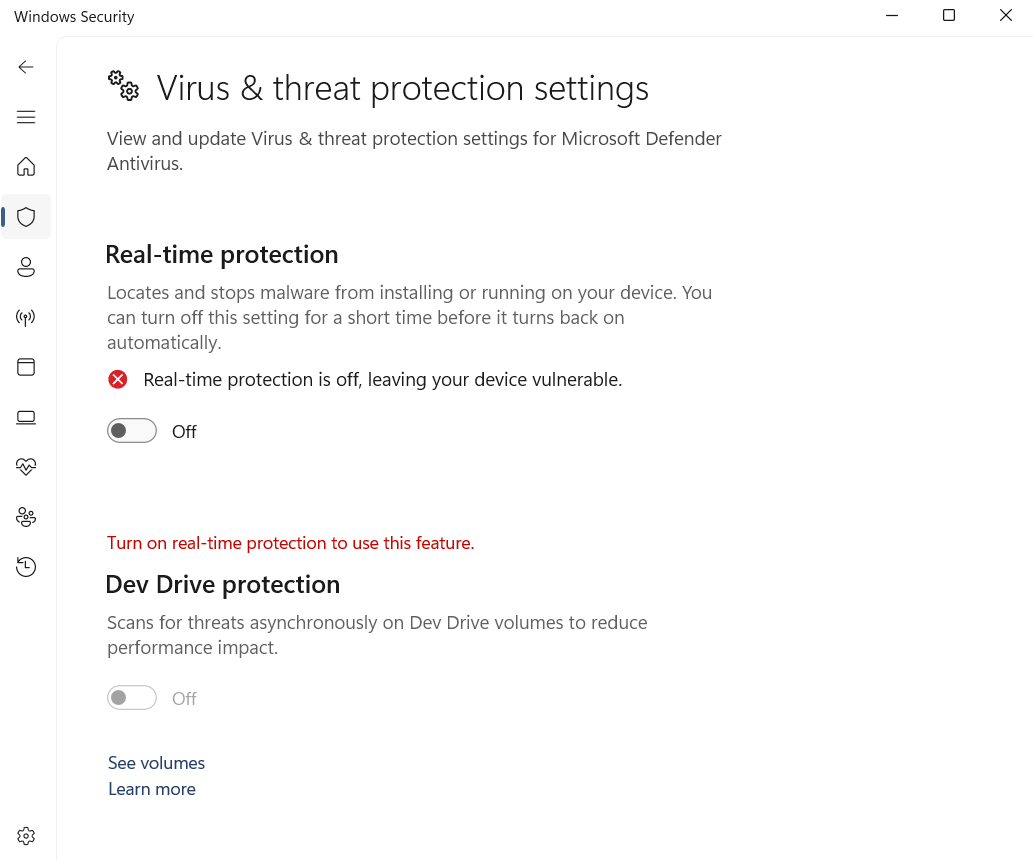Open Settings gear in the sidebar

(x=26, y=836)
